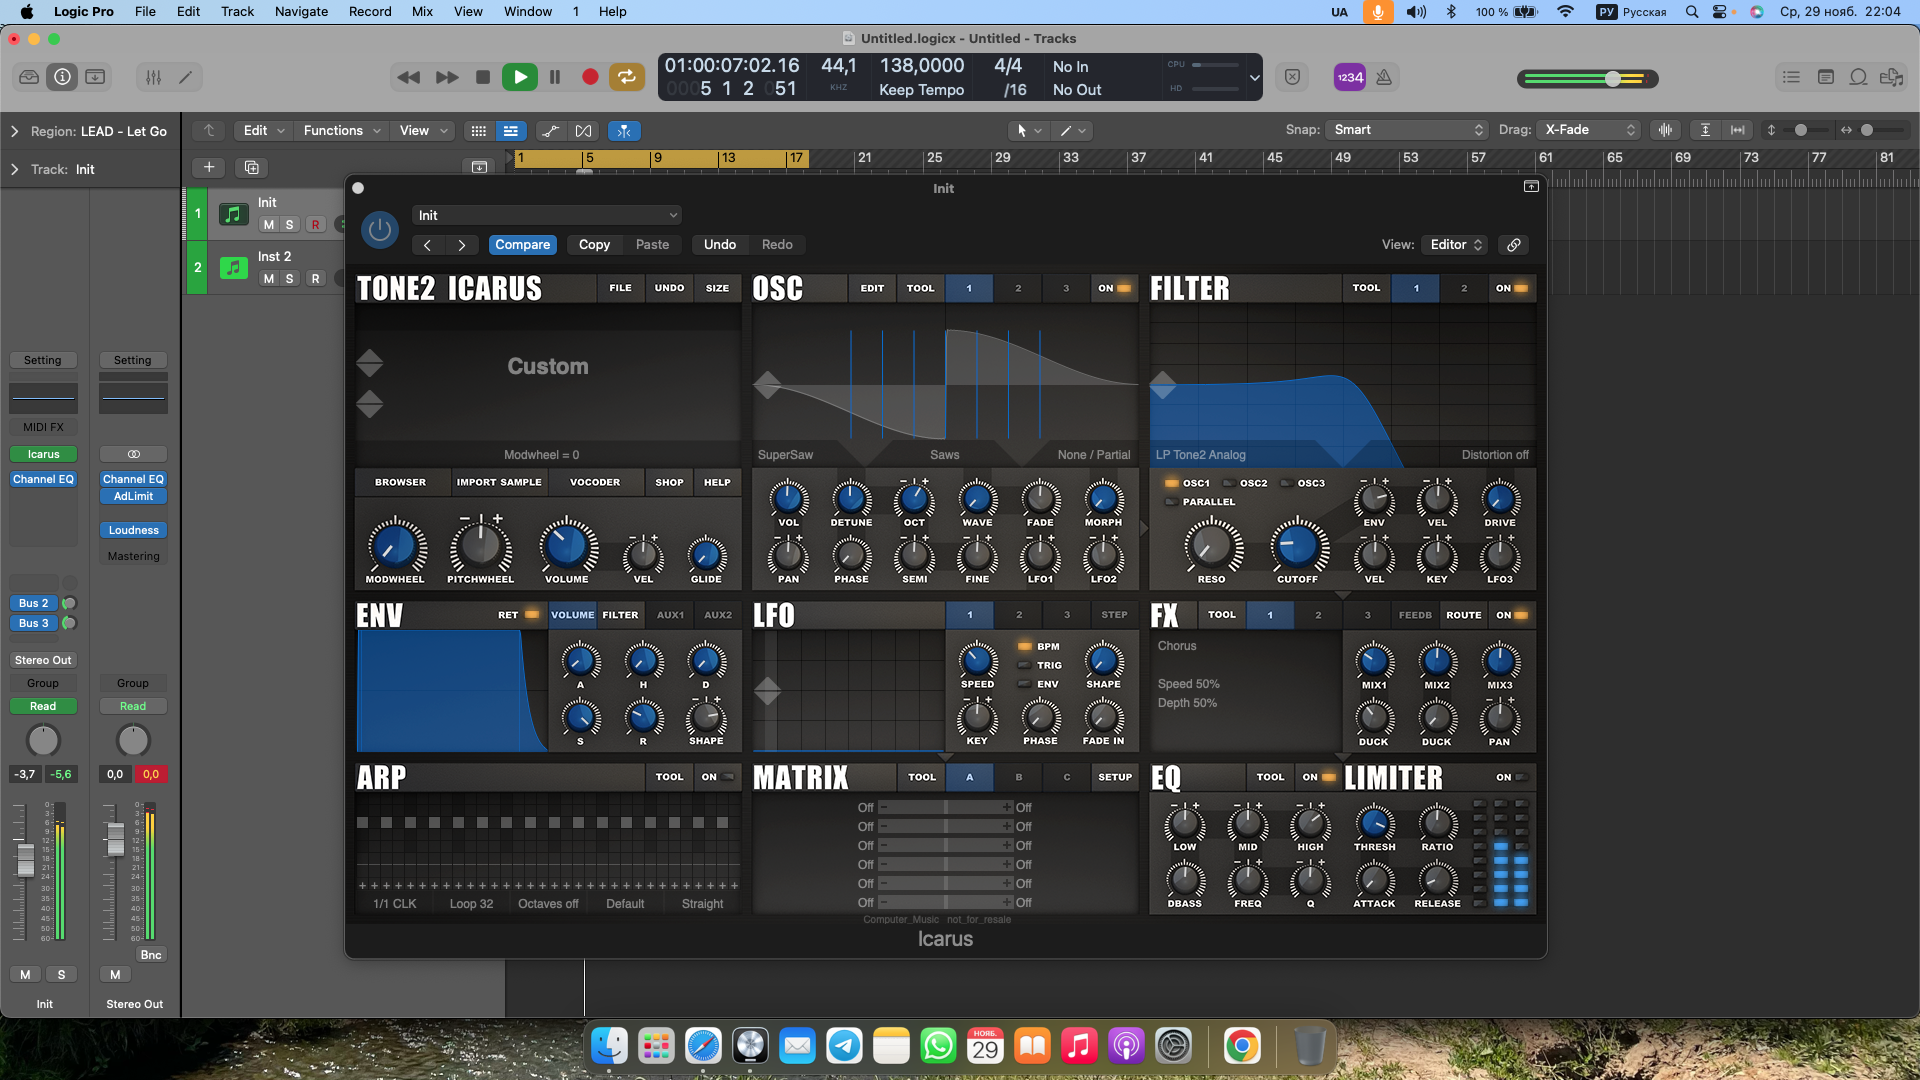Open the Library icon in the toolbar

(x=29, y=77)
